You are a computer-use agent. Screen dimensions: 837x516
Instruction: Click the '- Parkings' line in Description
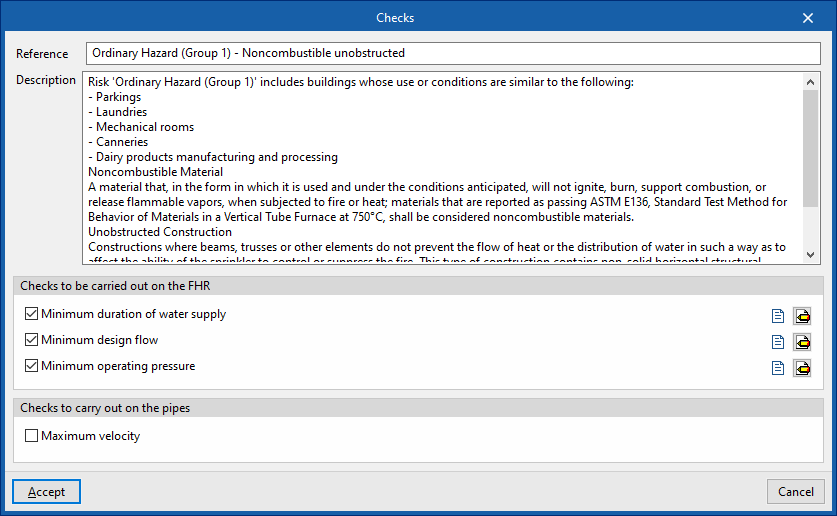coord(115,97)
